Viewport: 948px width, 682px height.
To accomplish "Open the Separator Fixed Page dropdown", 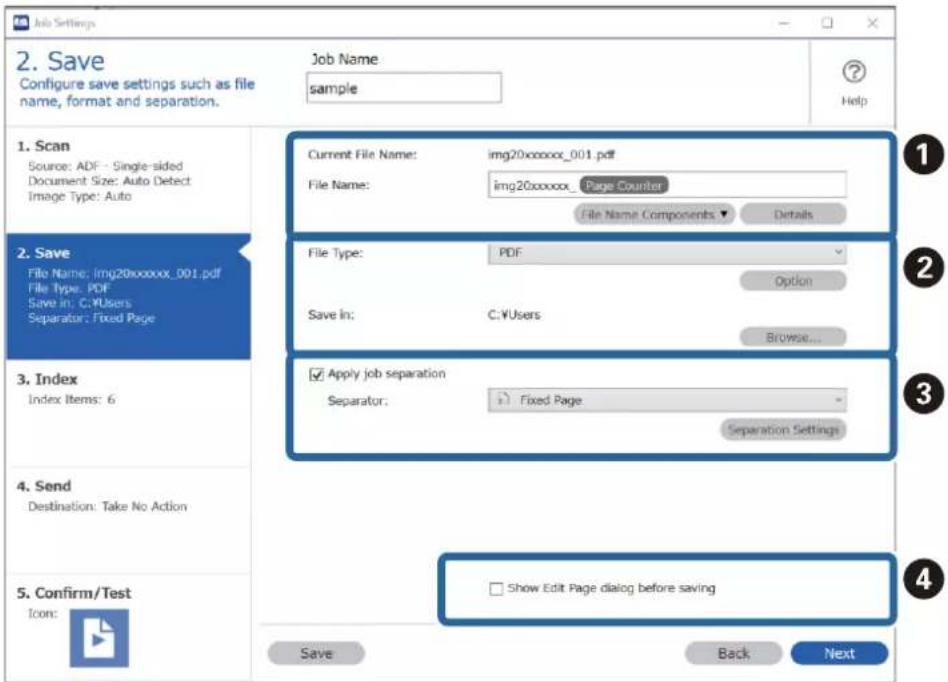I will tap(667, 400).
